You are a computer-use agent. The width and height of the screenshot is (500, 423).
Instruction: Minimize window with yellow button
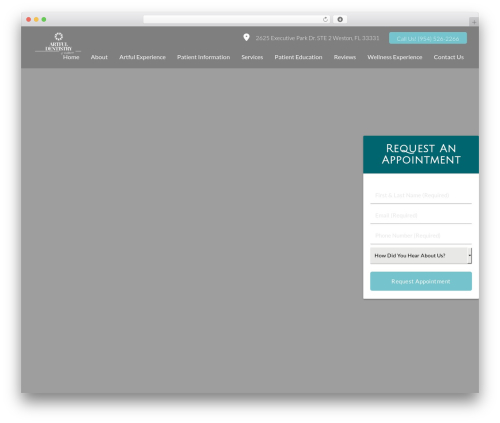coord(36,19)
